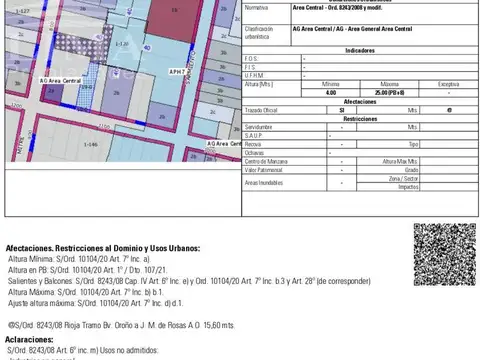Click the dark red parcel labeled 19
The height and width of the screenshot is (360, 480).
click(173, 19)
